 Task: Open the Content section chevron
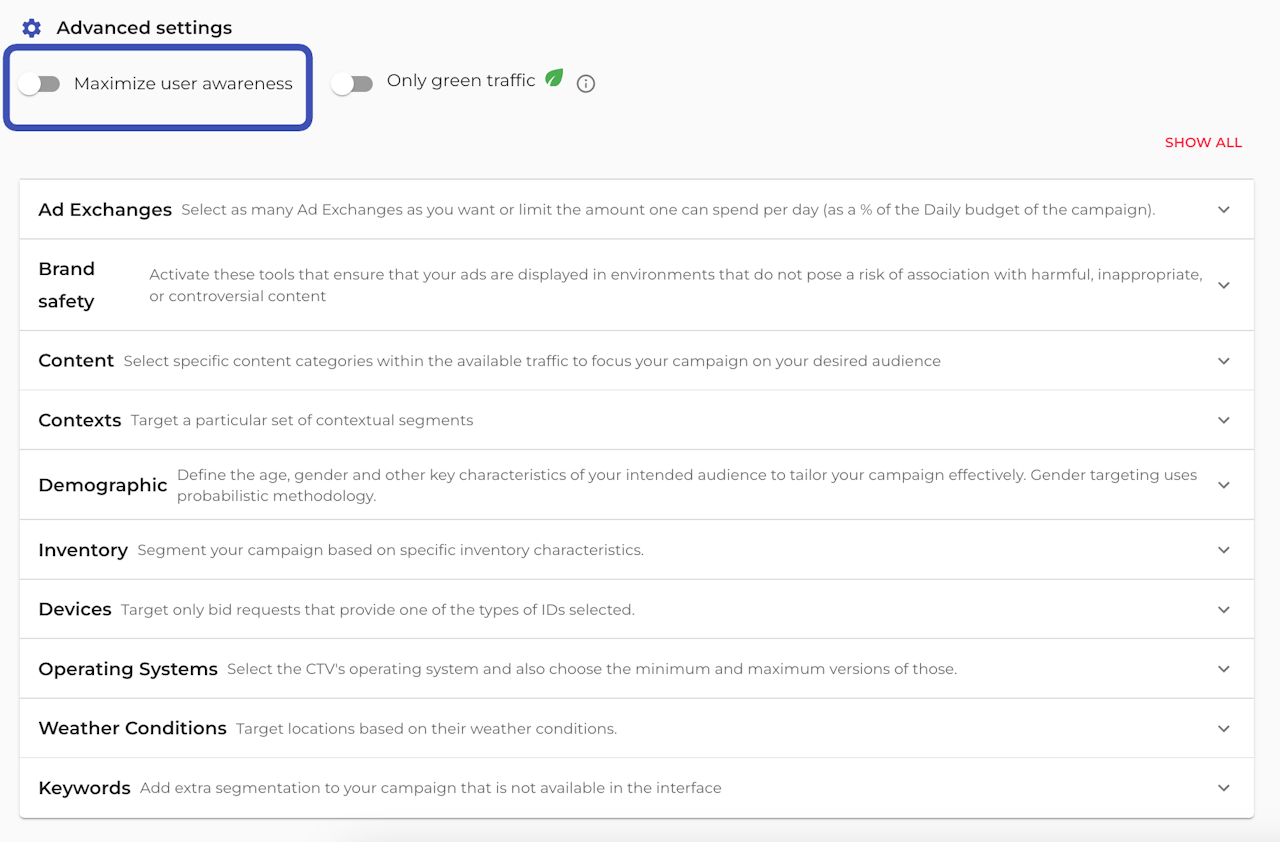1224,361
